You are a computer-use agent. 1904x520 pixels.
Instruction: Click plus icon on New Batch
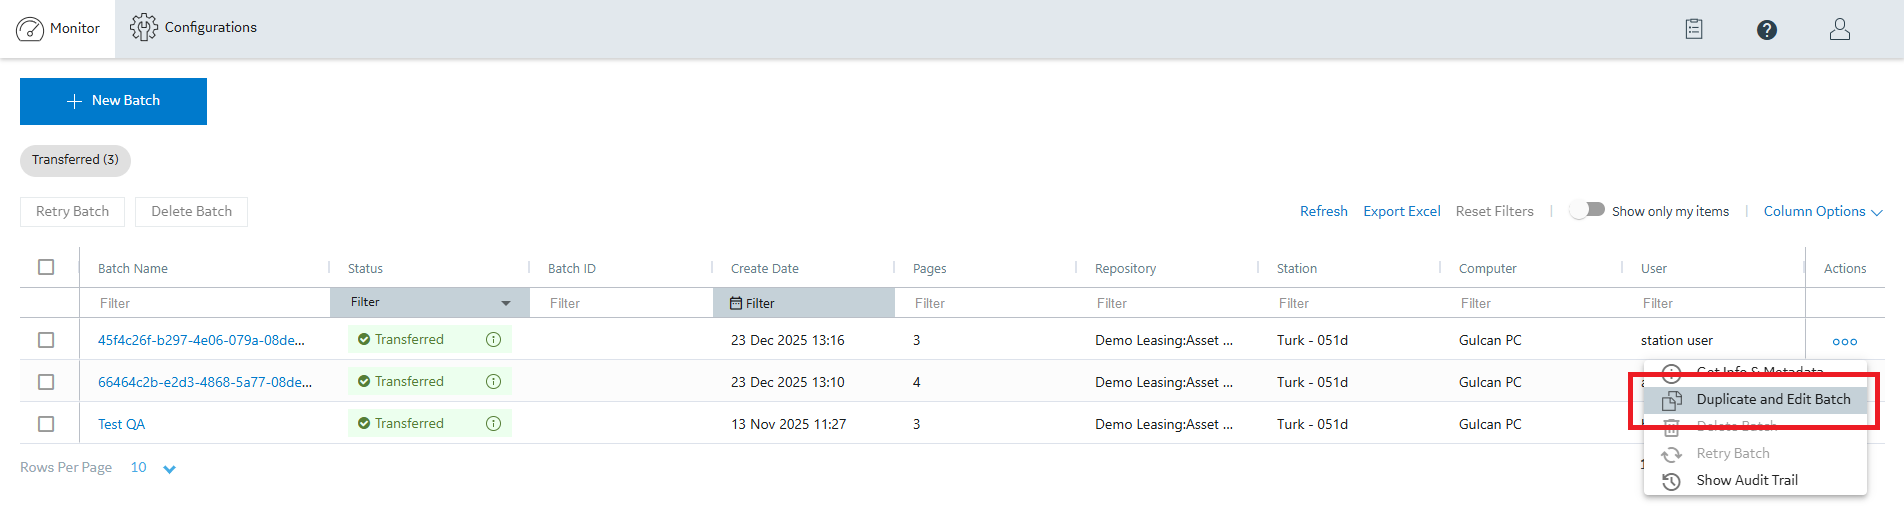pyautogui.click(x=74, y=101)
